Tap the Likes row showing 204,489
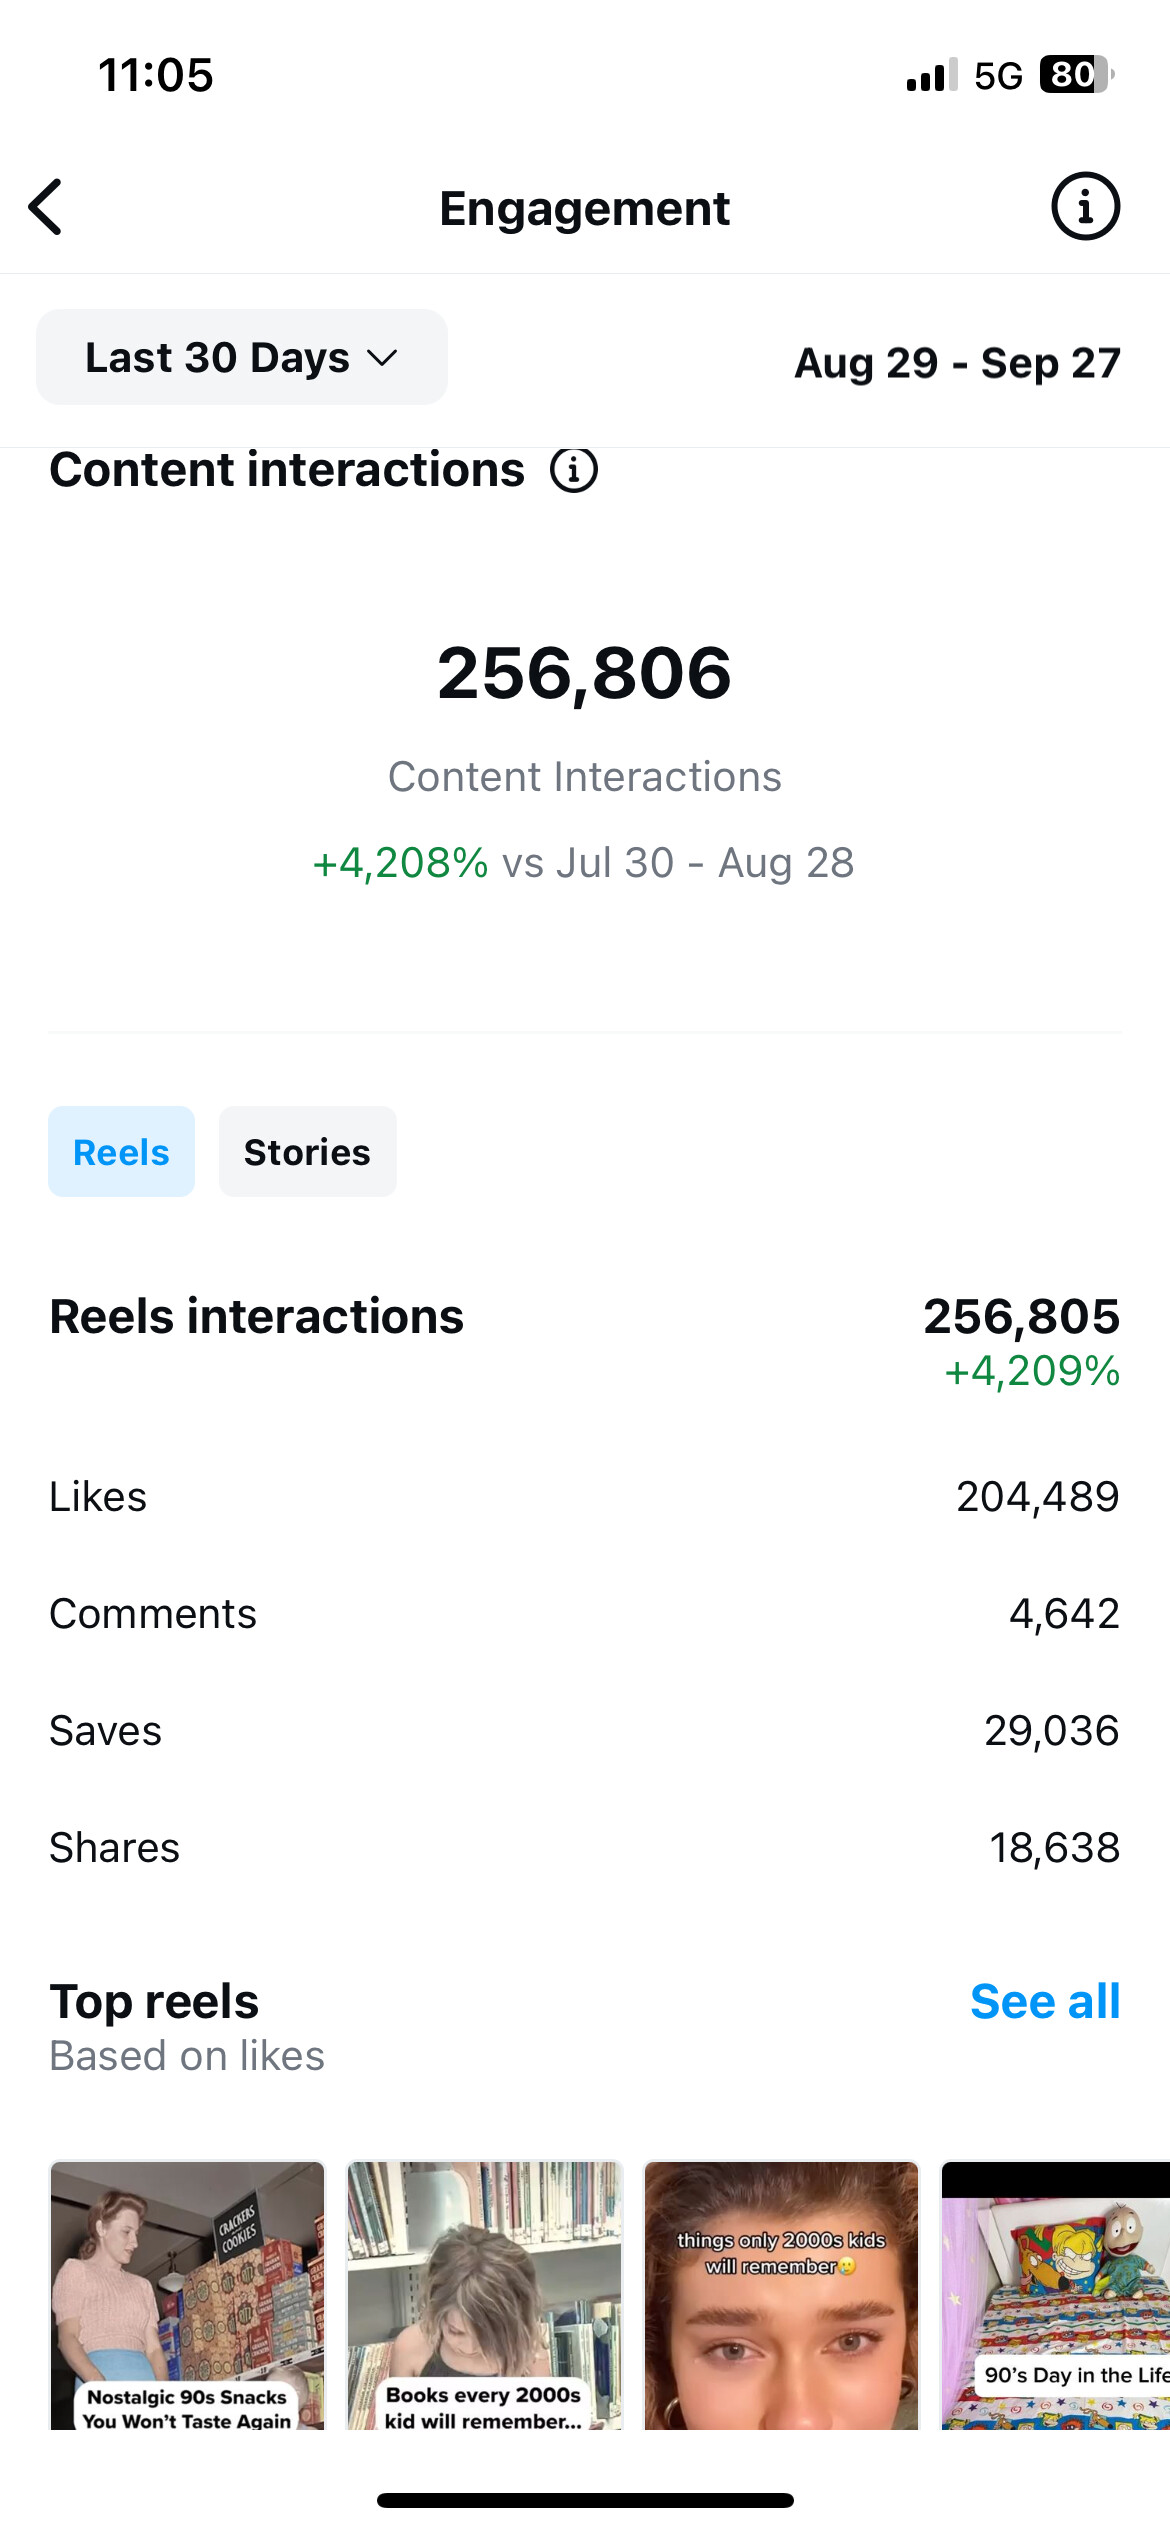Screen dimensions: 1170x2532 tap(585, 1497)
